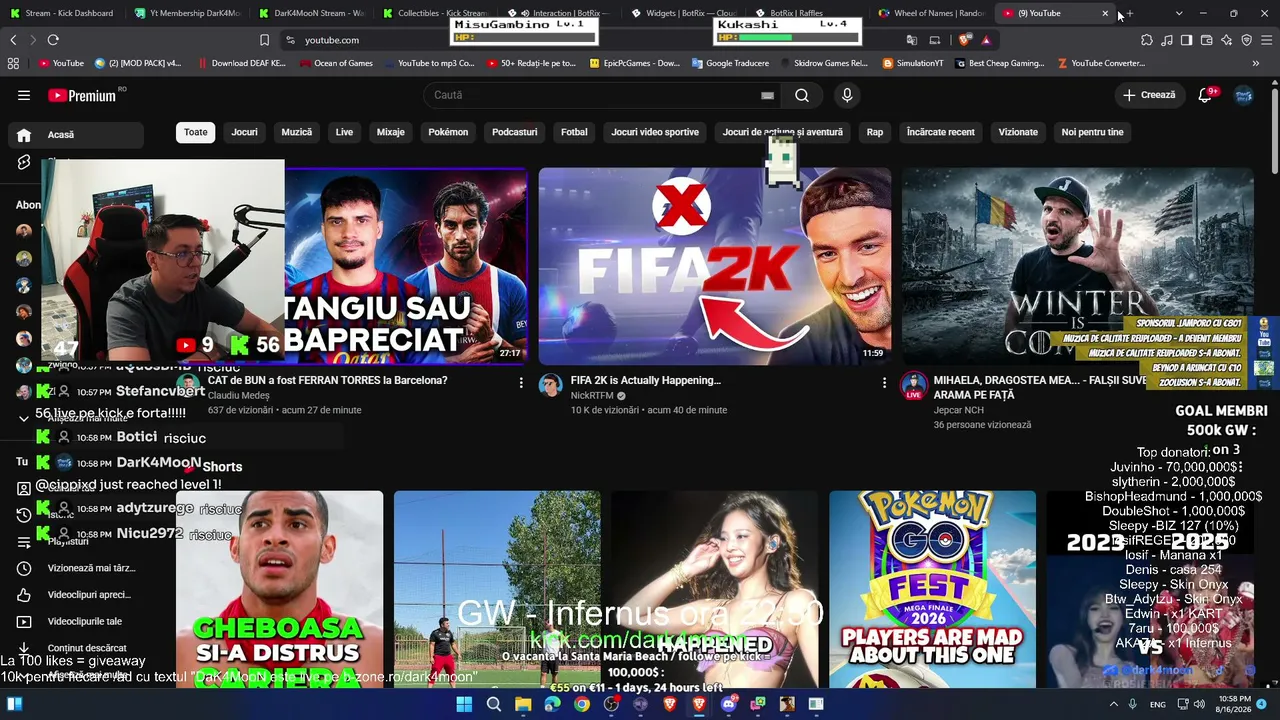This screenshot has width=1280, height=720.
Task: Filter the feed by Pokémon
Action: click(448, 132)
